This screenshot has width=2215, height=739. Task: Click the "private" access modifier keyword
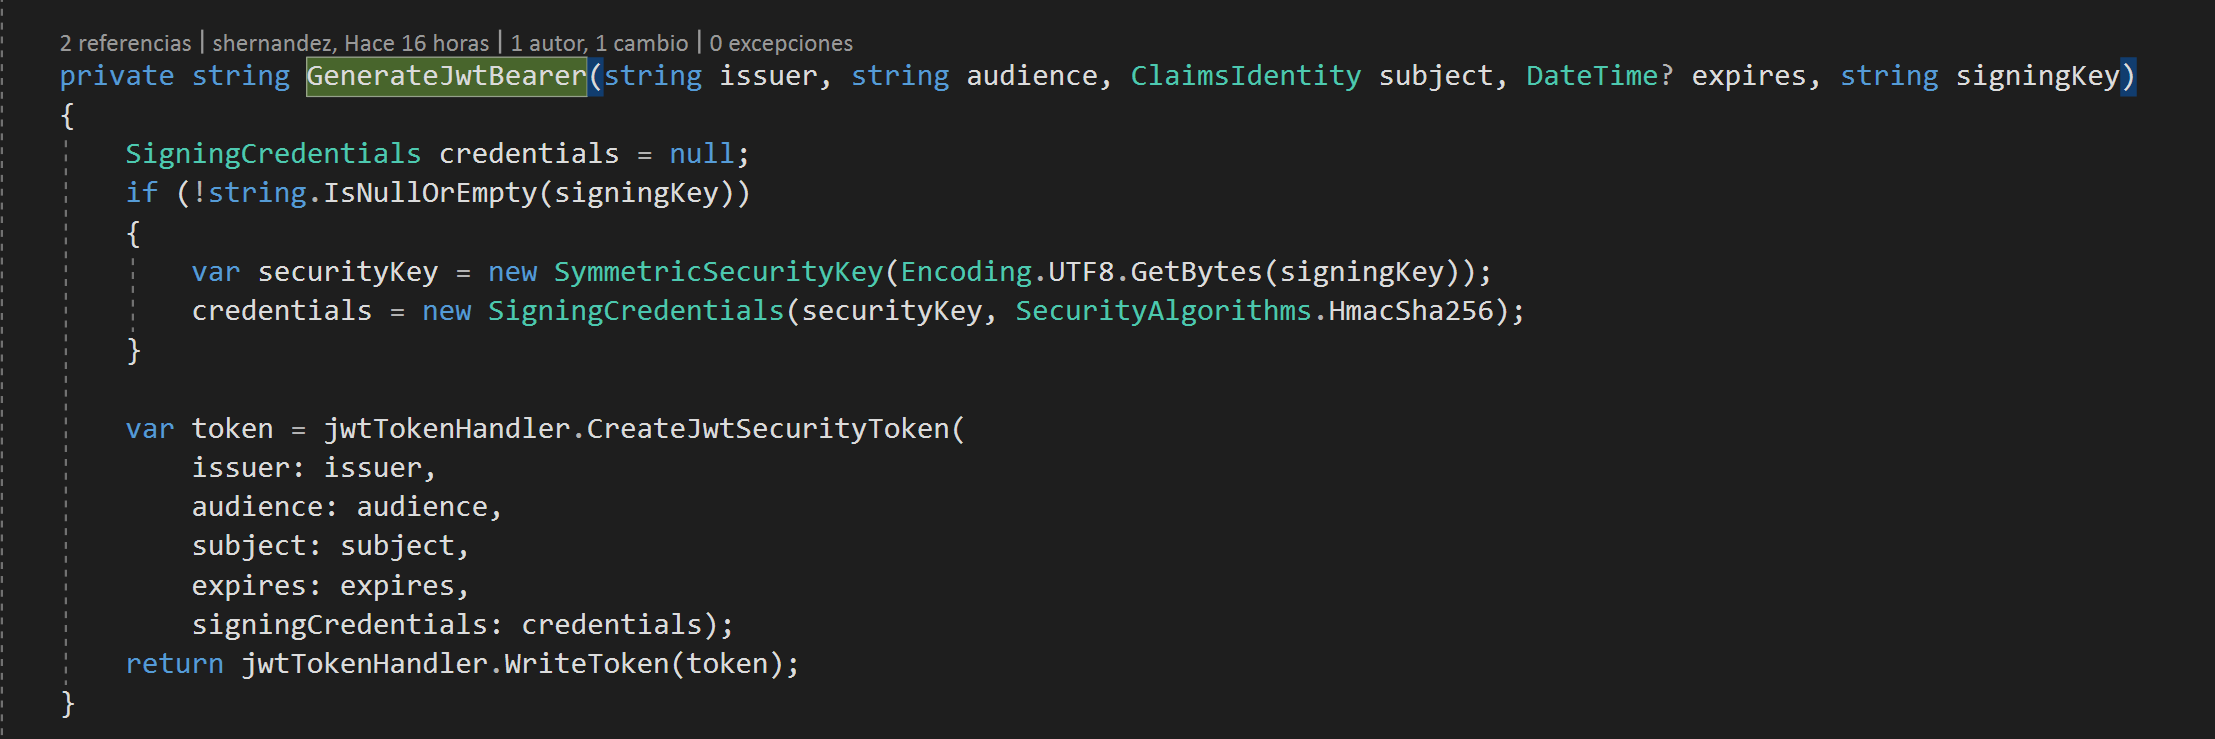(116, 76)
